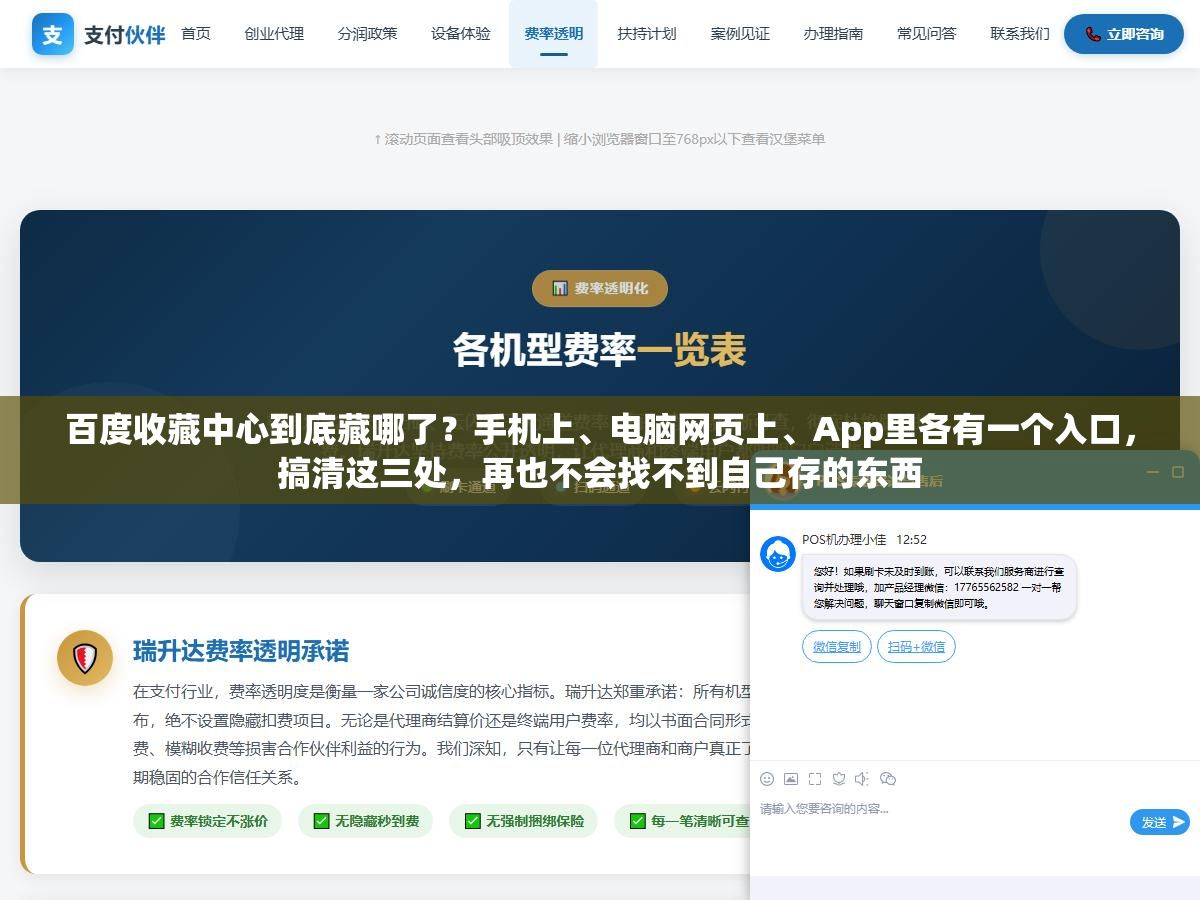Open 办理指南 nav item

pyautogui.click(x=833, y=34)
